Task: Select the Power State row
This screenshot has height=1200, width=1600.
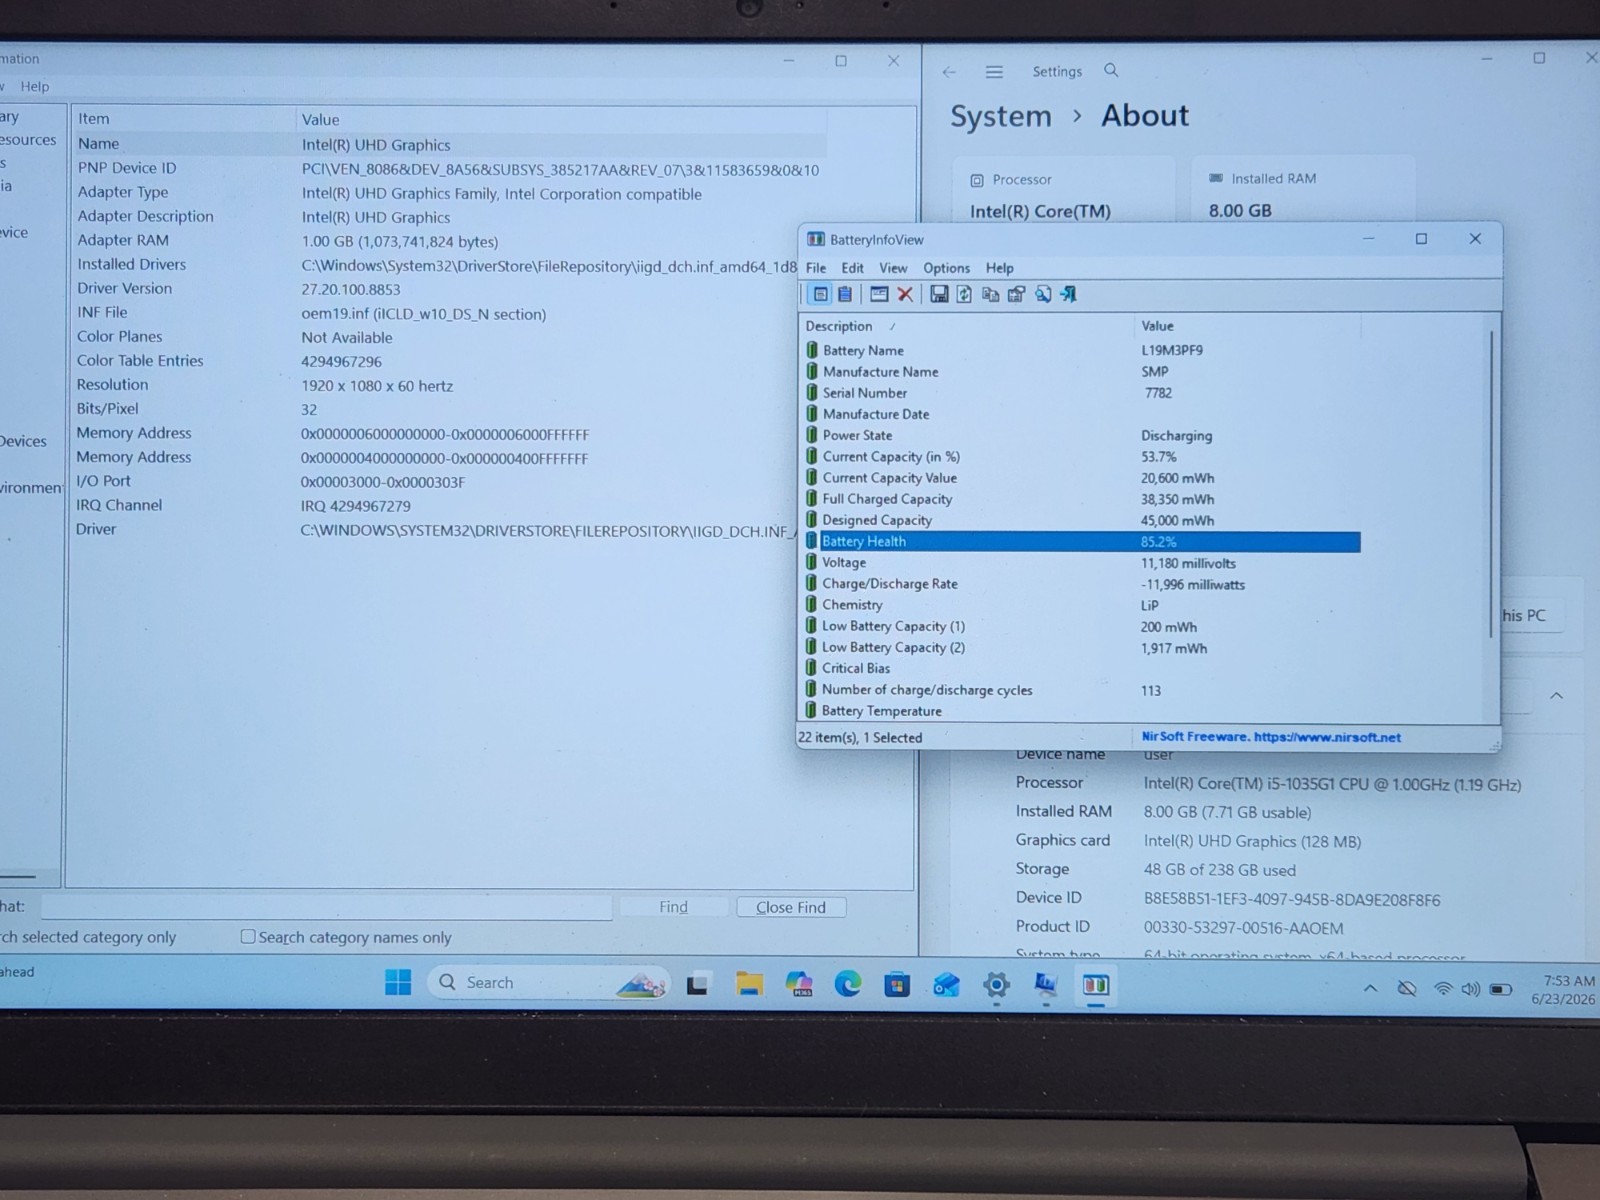Action: (1081, 435)
